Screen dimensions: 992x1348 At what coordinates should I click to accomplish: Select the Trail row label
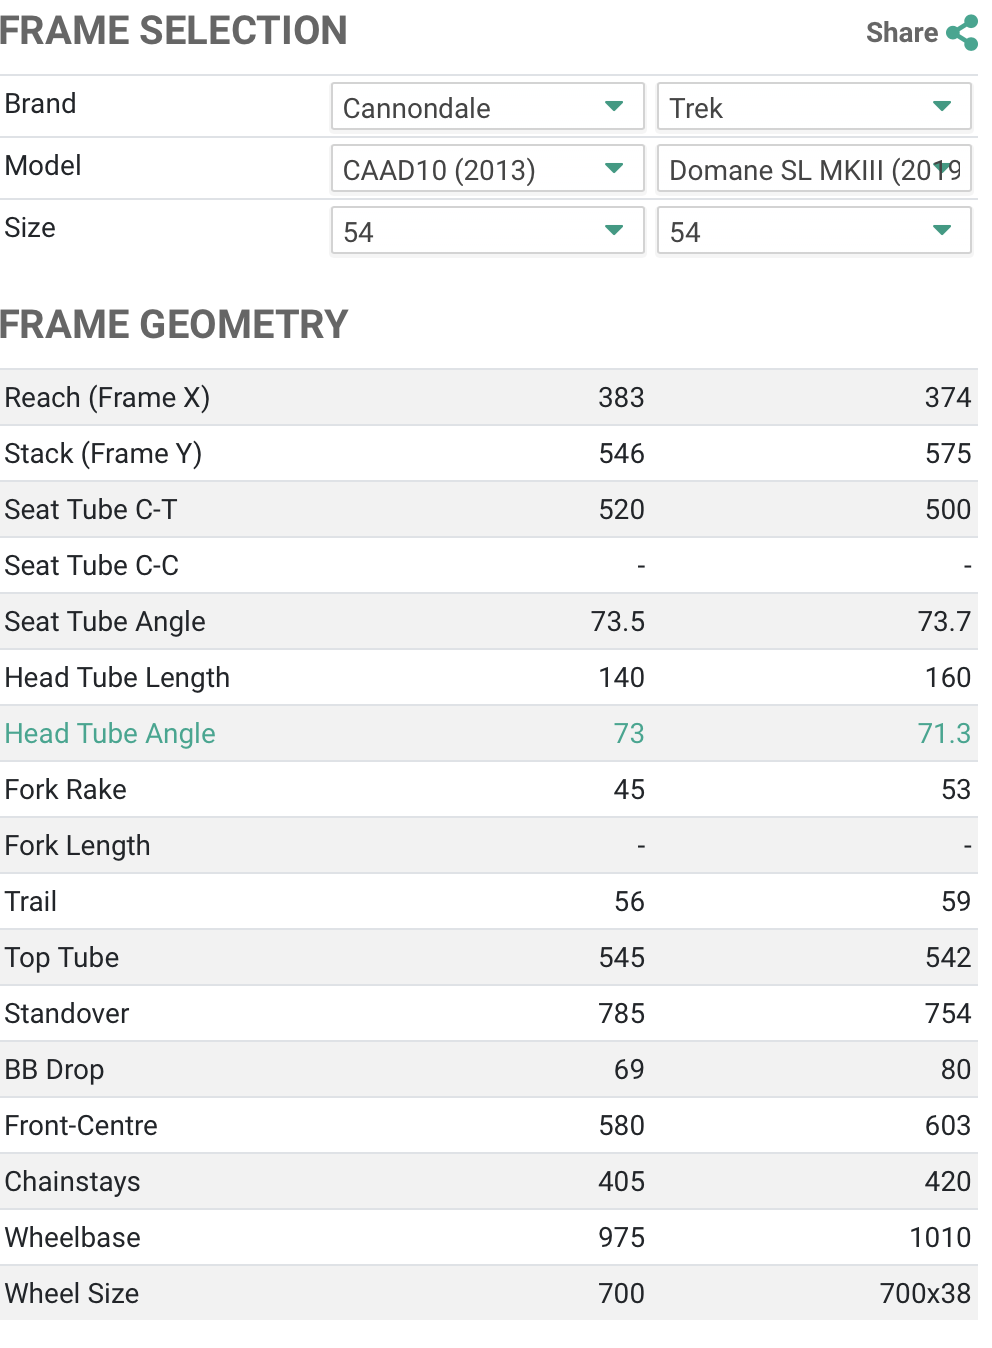click(x=31, y=902)
